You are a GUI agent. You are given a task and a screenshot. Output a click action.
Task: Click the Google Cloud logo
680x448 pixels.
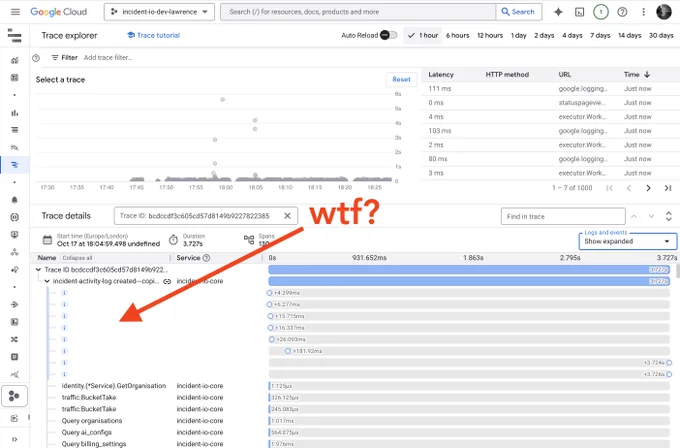59,12
